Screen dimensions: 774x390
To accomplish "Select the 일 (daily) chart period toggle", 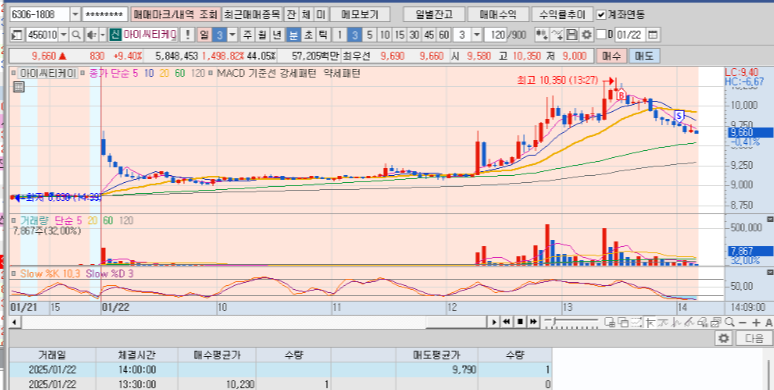I will (204, 35).
